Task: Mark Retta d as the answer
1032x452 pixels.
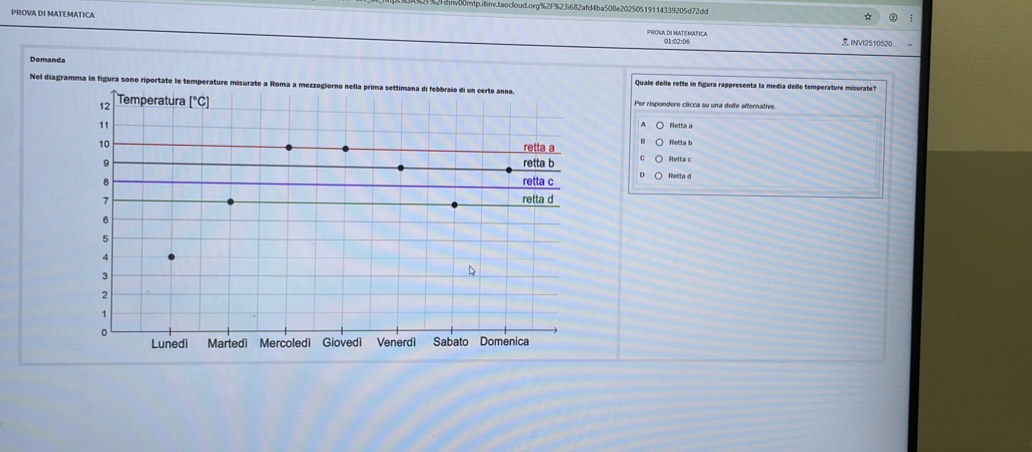Action: point(660,176)
